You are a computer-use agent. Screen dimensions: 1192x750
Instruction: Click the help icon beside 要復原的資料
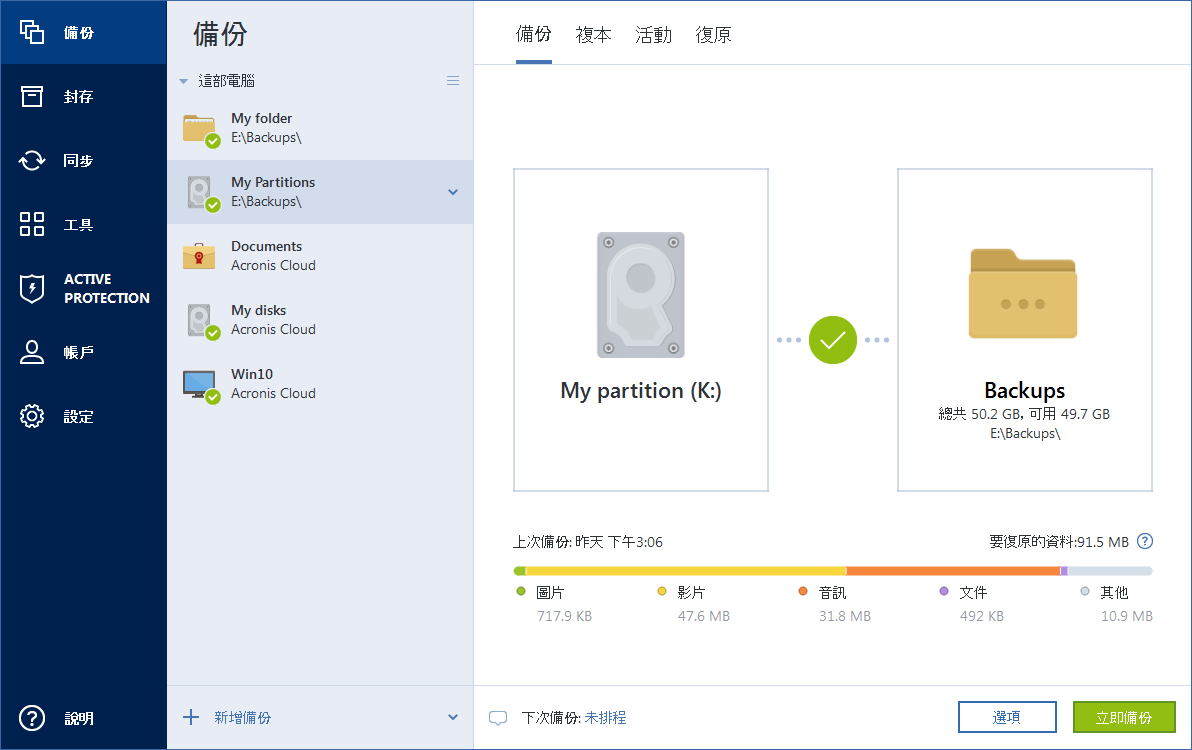click(1145, 541)
